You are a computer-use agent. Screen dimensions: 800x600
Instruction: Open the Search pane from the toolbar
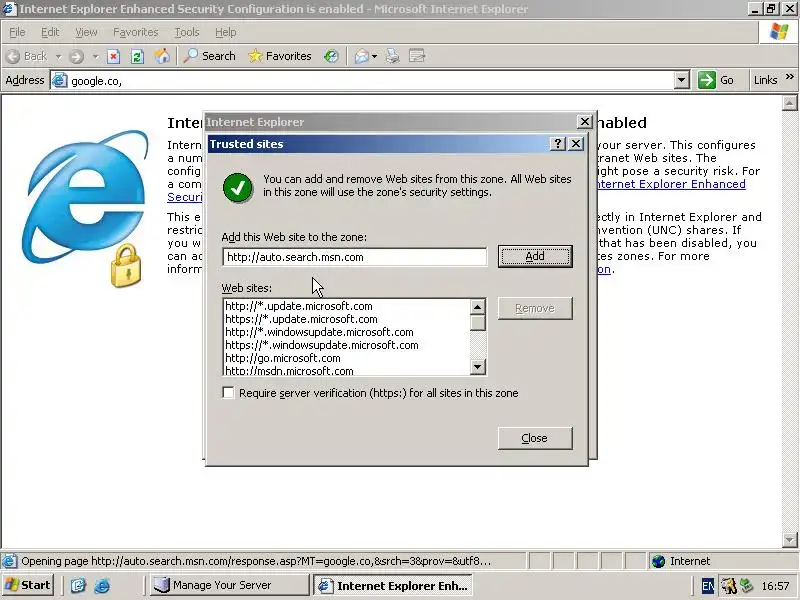(210, 56)
